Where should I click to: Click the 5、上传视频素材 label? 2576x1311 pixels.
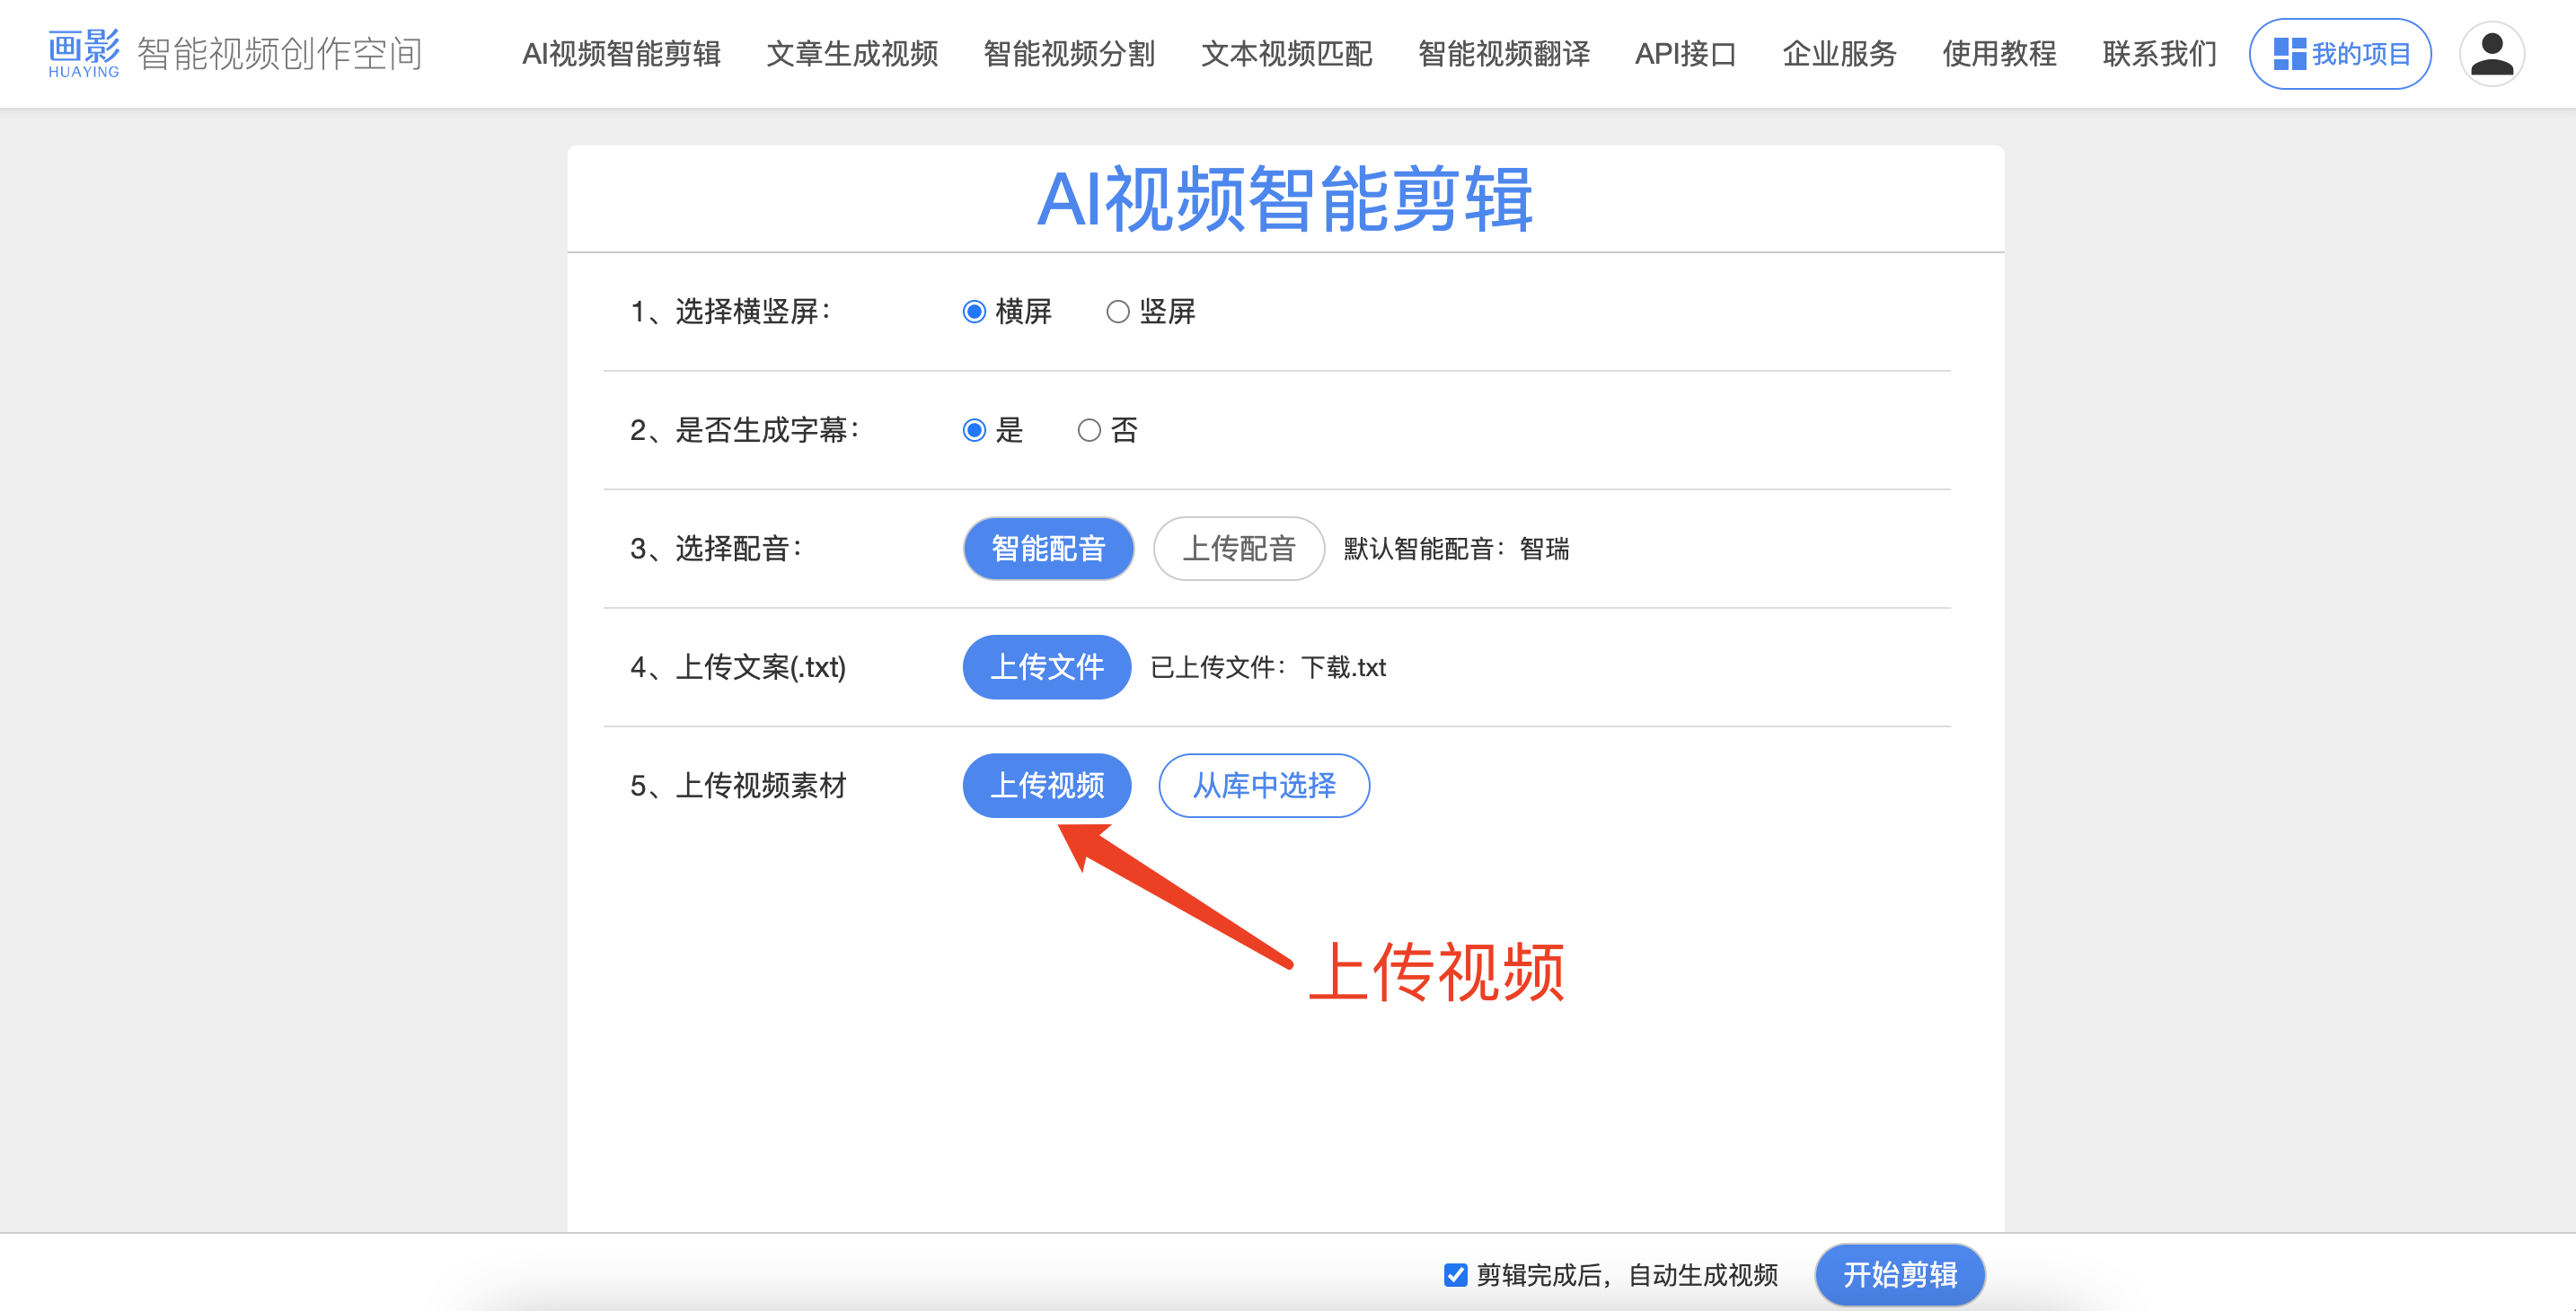coord(738,785)
